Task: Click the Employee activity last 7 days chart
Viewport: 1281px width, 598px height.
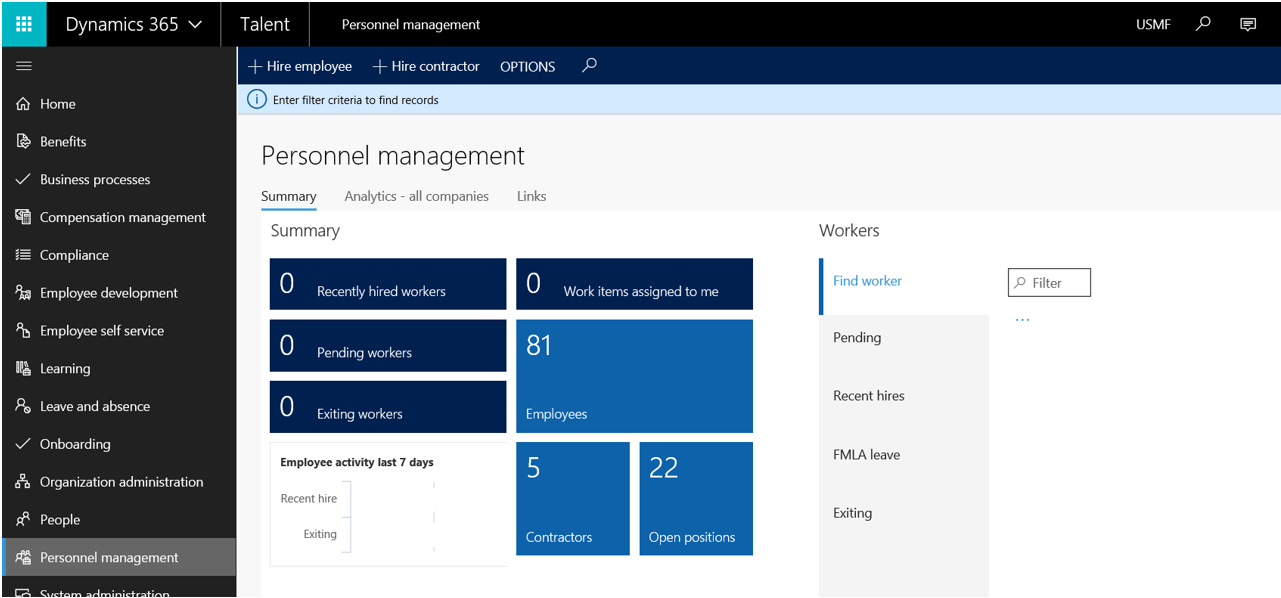Action: [x=389, y=504]
